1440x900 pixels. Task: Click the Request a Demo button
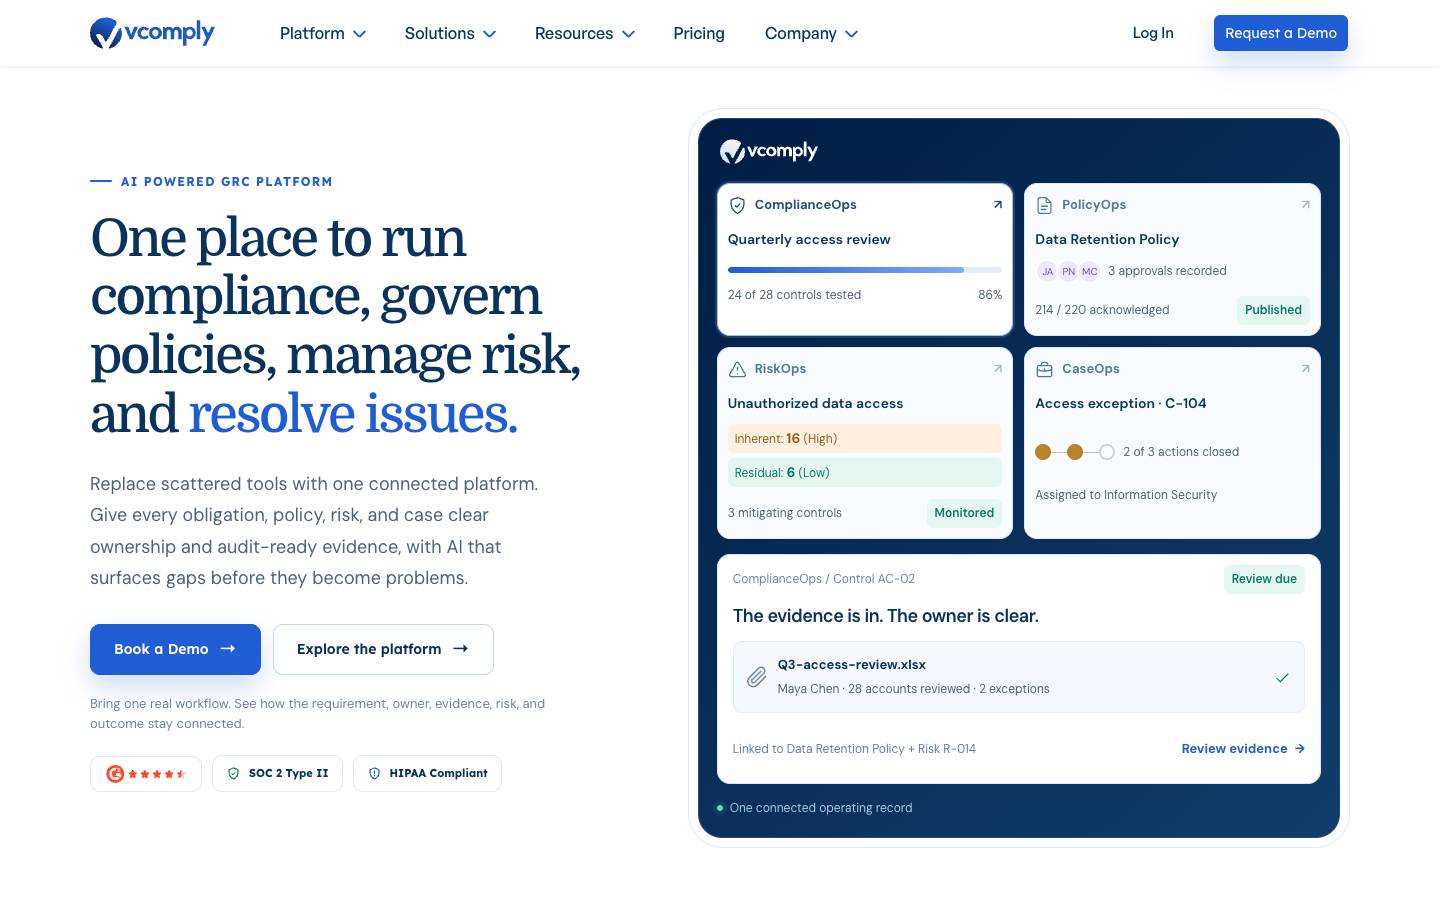(x=1281, y=33)
